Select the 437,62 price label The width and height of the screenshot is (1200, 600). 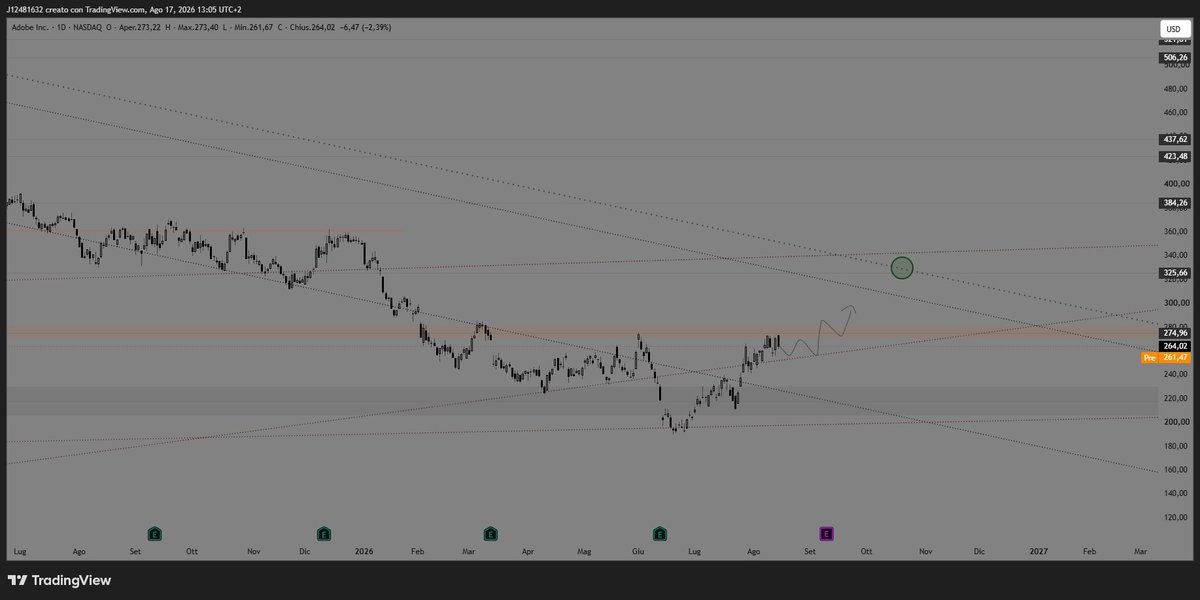pyautogui.click(x=1174, y=141)
